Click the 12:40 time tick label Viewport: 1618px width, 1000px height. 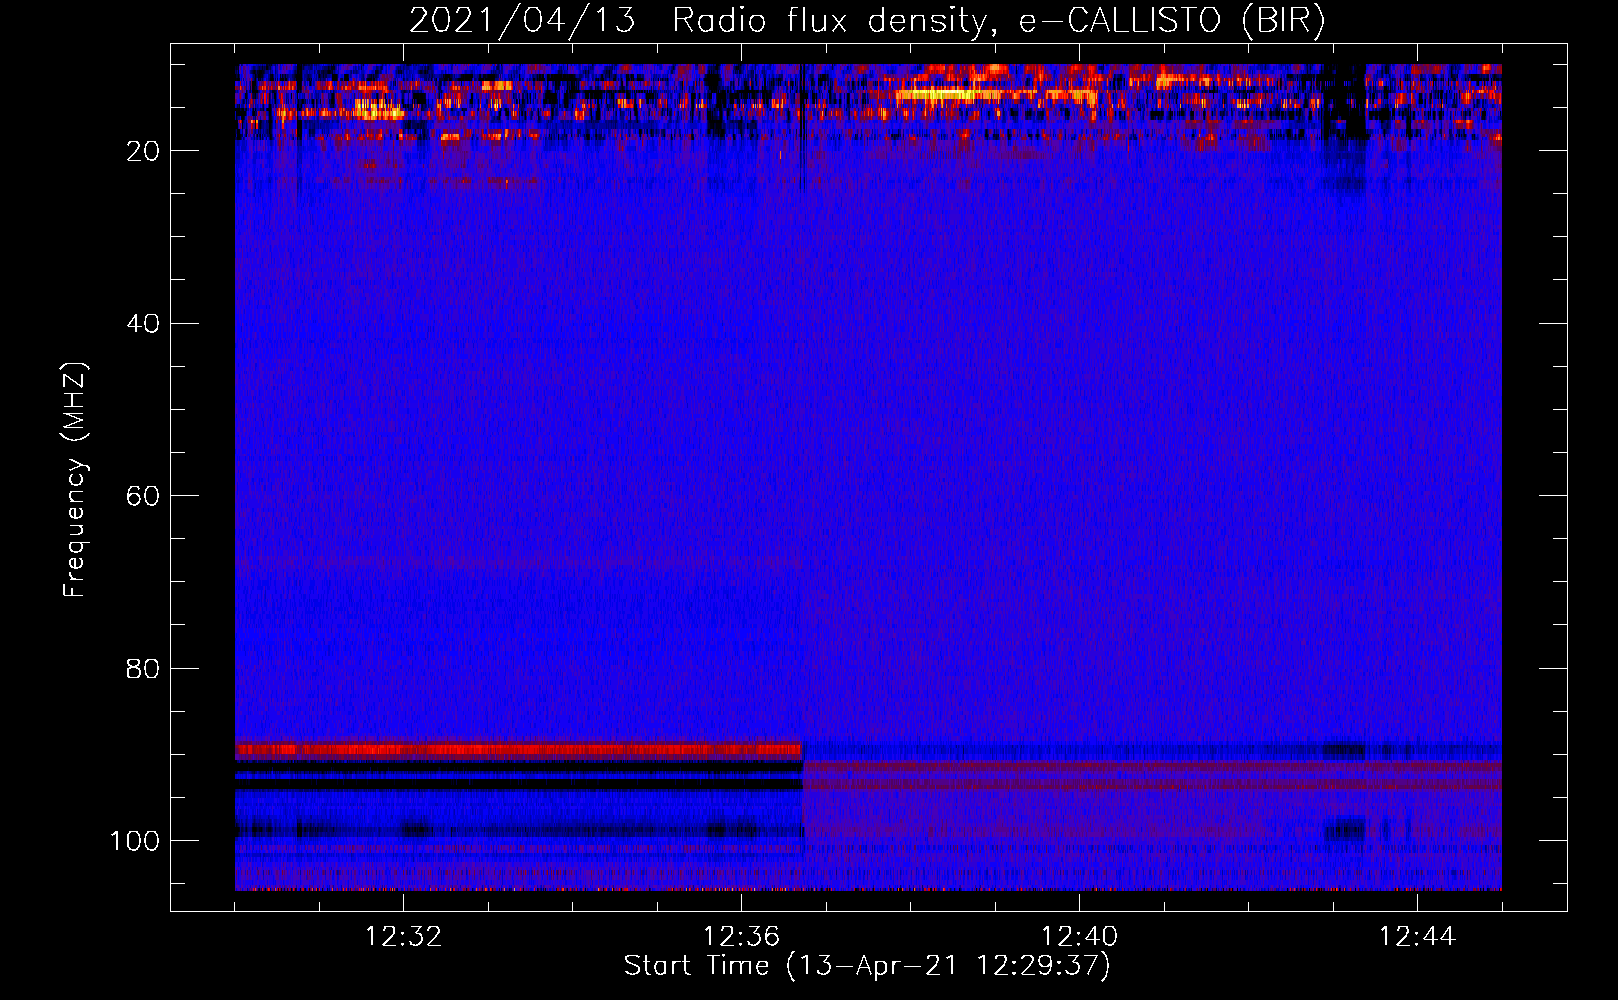click(1079, 937)
